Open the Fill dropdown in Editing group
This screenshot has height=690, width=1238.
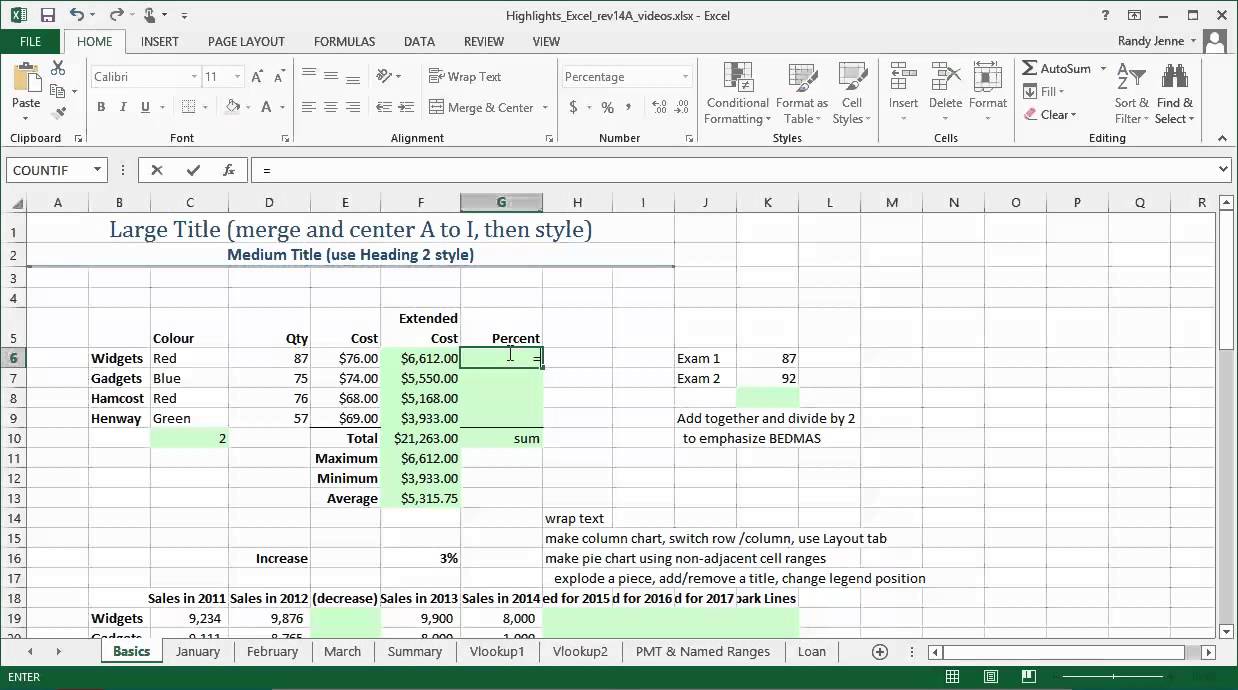pos(1044,91)
